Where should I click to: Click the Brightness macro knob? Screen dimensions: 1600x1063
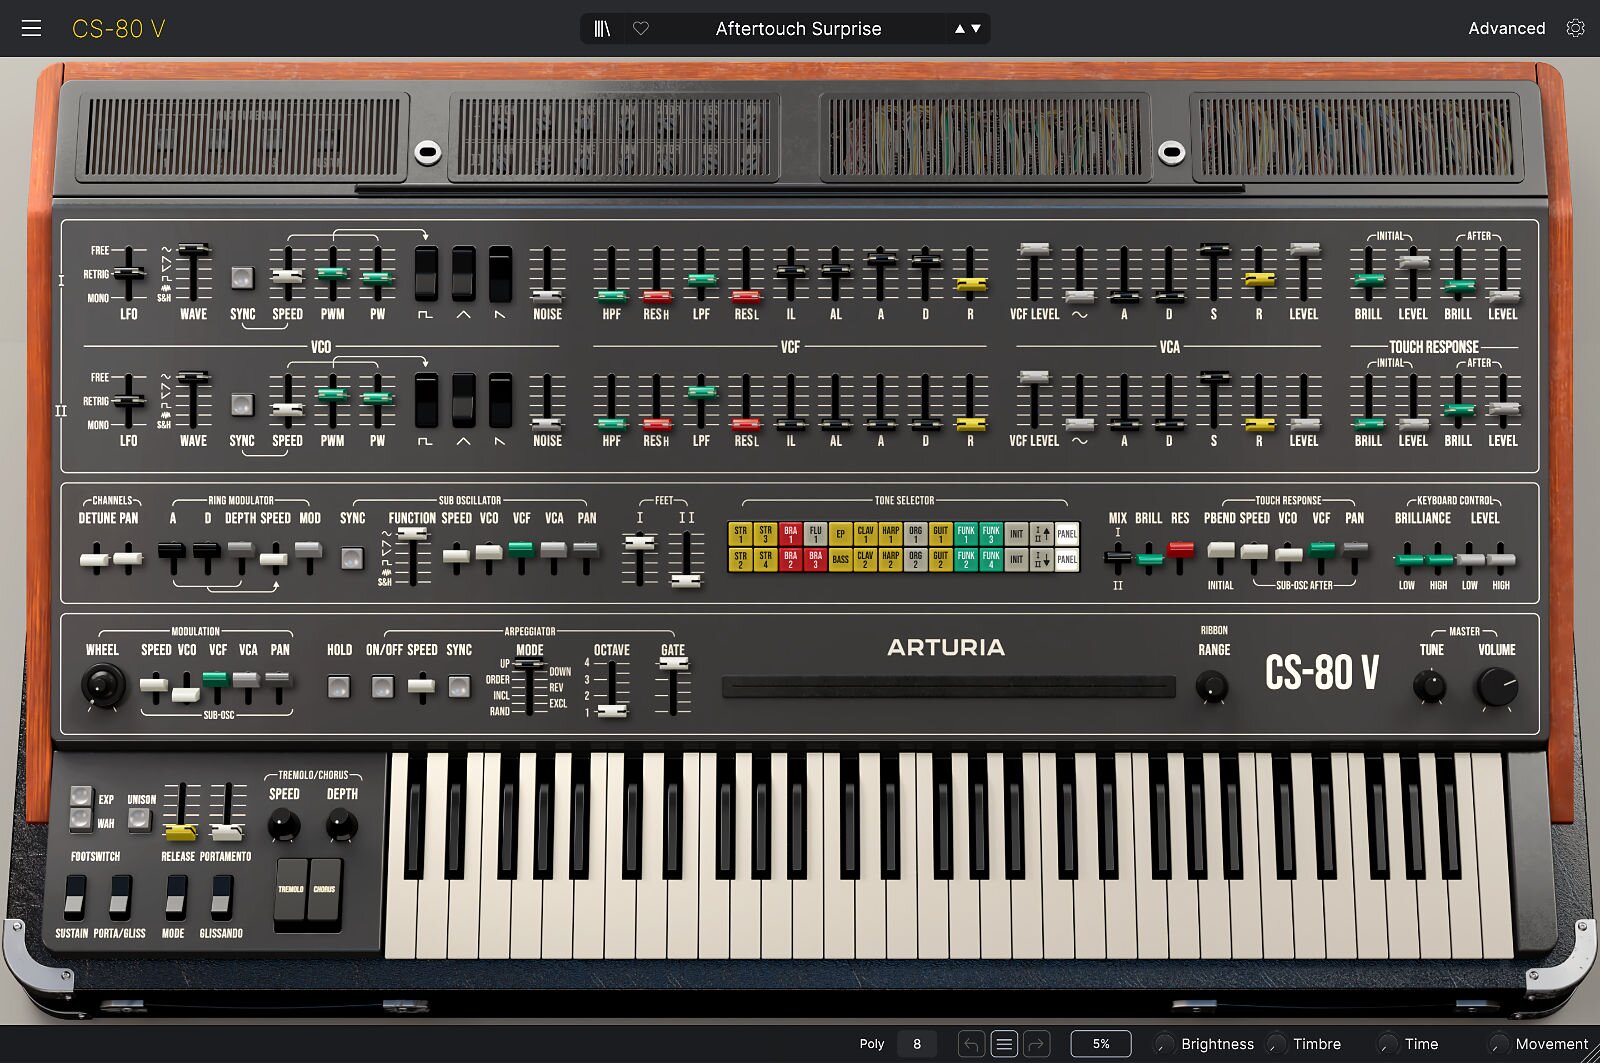pos(1164,1044)
